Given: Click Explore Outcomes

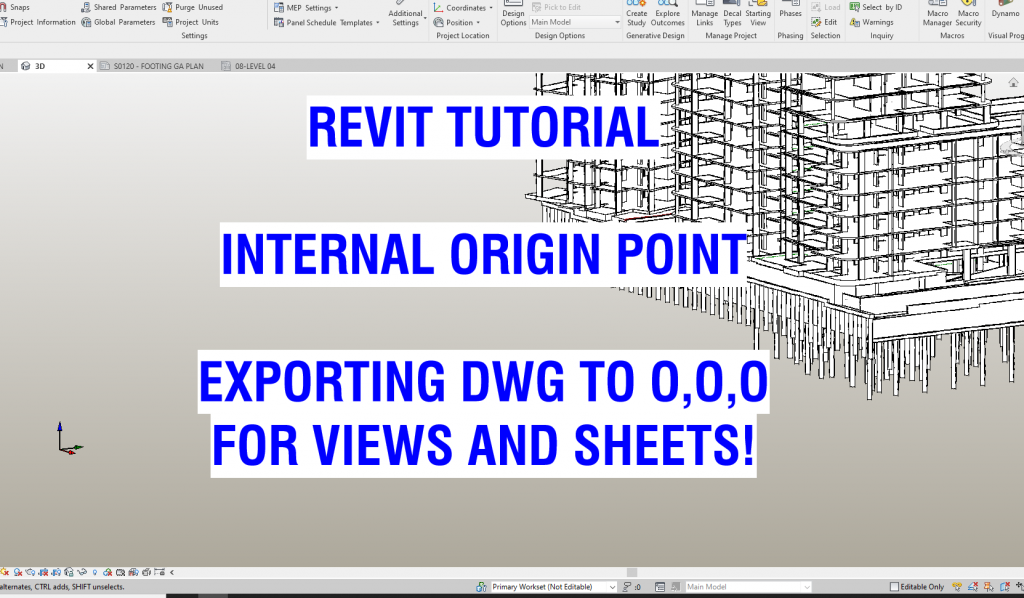Looking at the screenshot, I should pyautogui.click(x=667, y=14).
